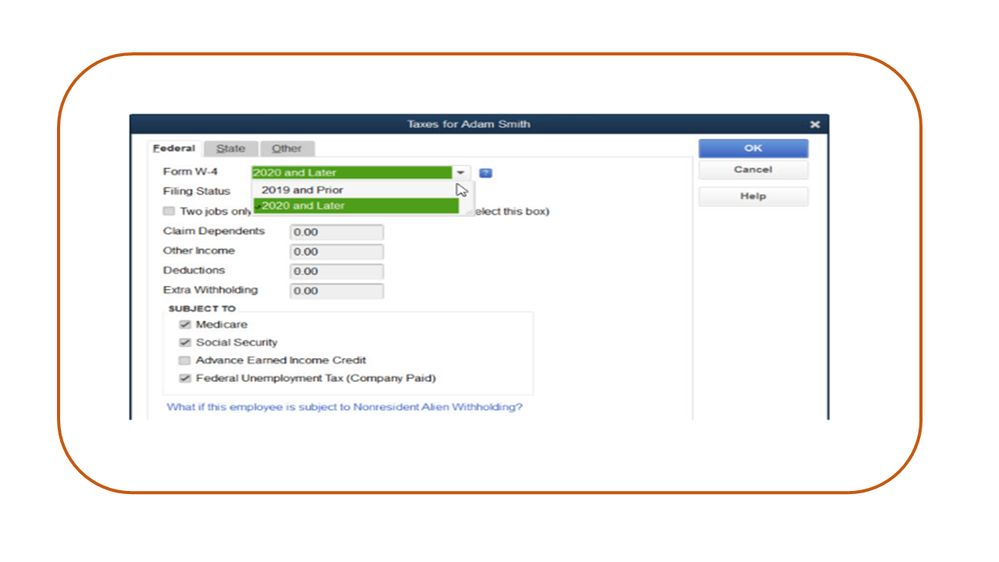Screen dimensions: 999x562
Task: Choose "2020 and Later" in the list
Action: 356,206
